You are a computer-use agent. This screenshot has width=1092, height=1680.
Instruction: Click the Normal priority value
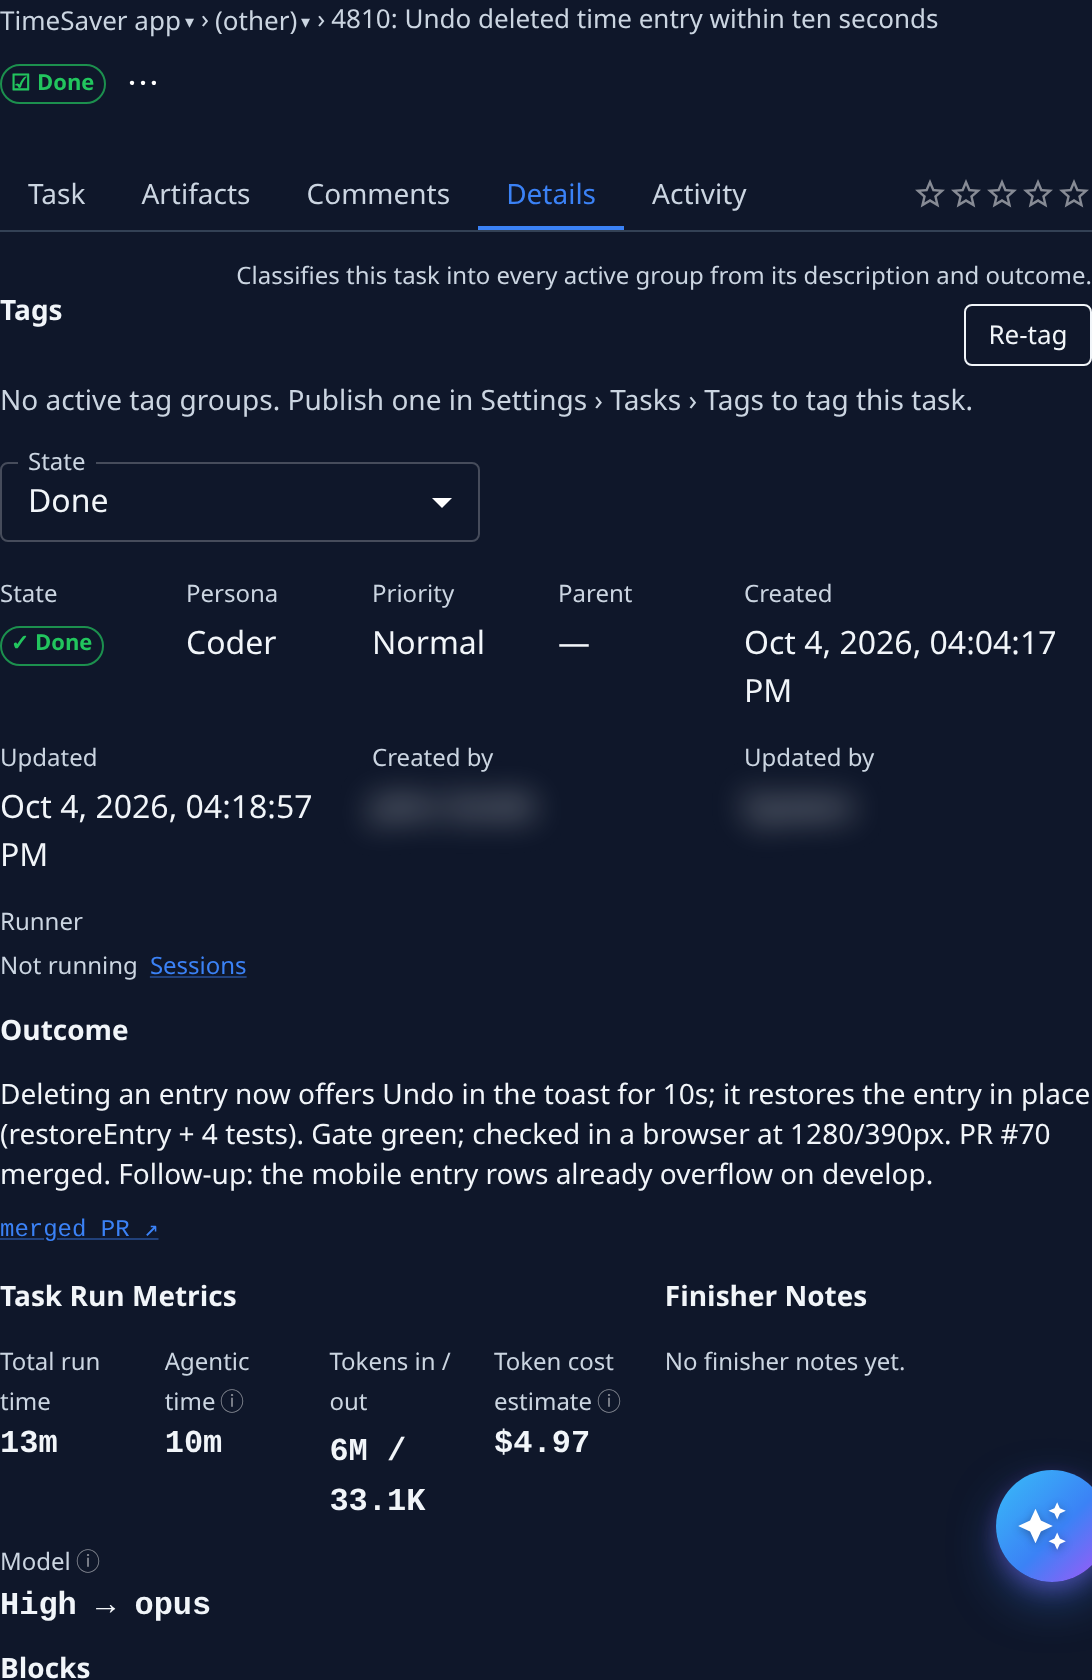428,643
